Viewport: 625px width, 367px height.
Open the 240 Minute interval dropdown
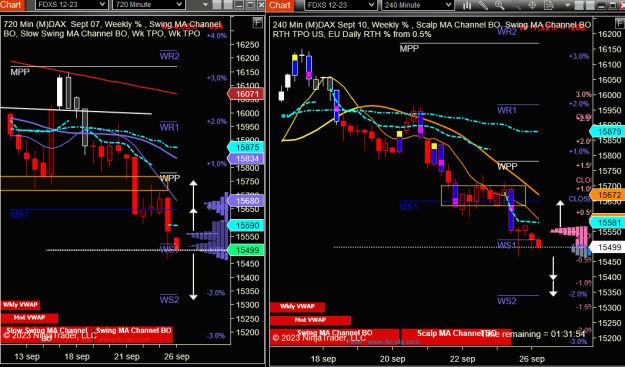pyautogui.click(x=417, y=5)
